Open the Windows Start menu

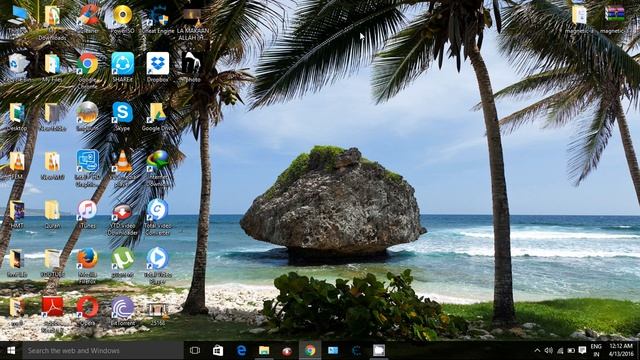(11, 350)
